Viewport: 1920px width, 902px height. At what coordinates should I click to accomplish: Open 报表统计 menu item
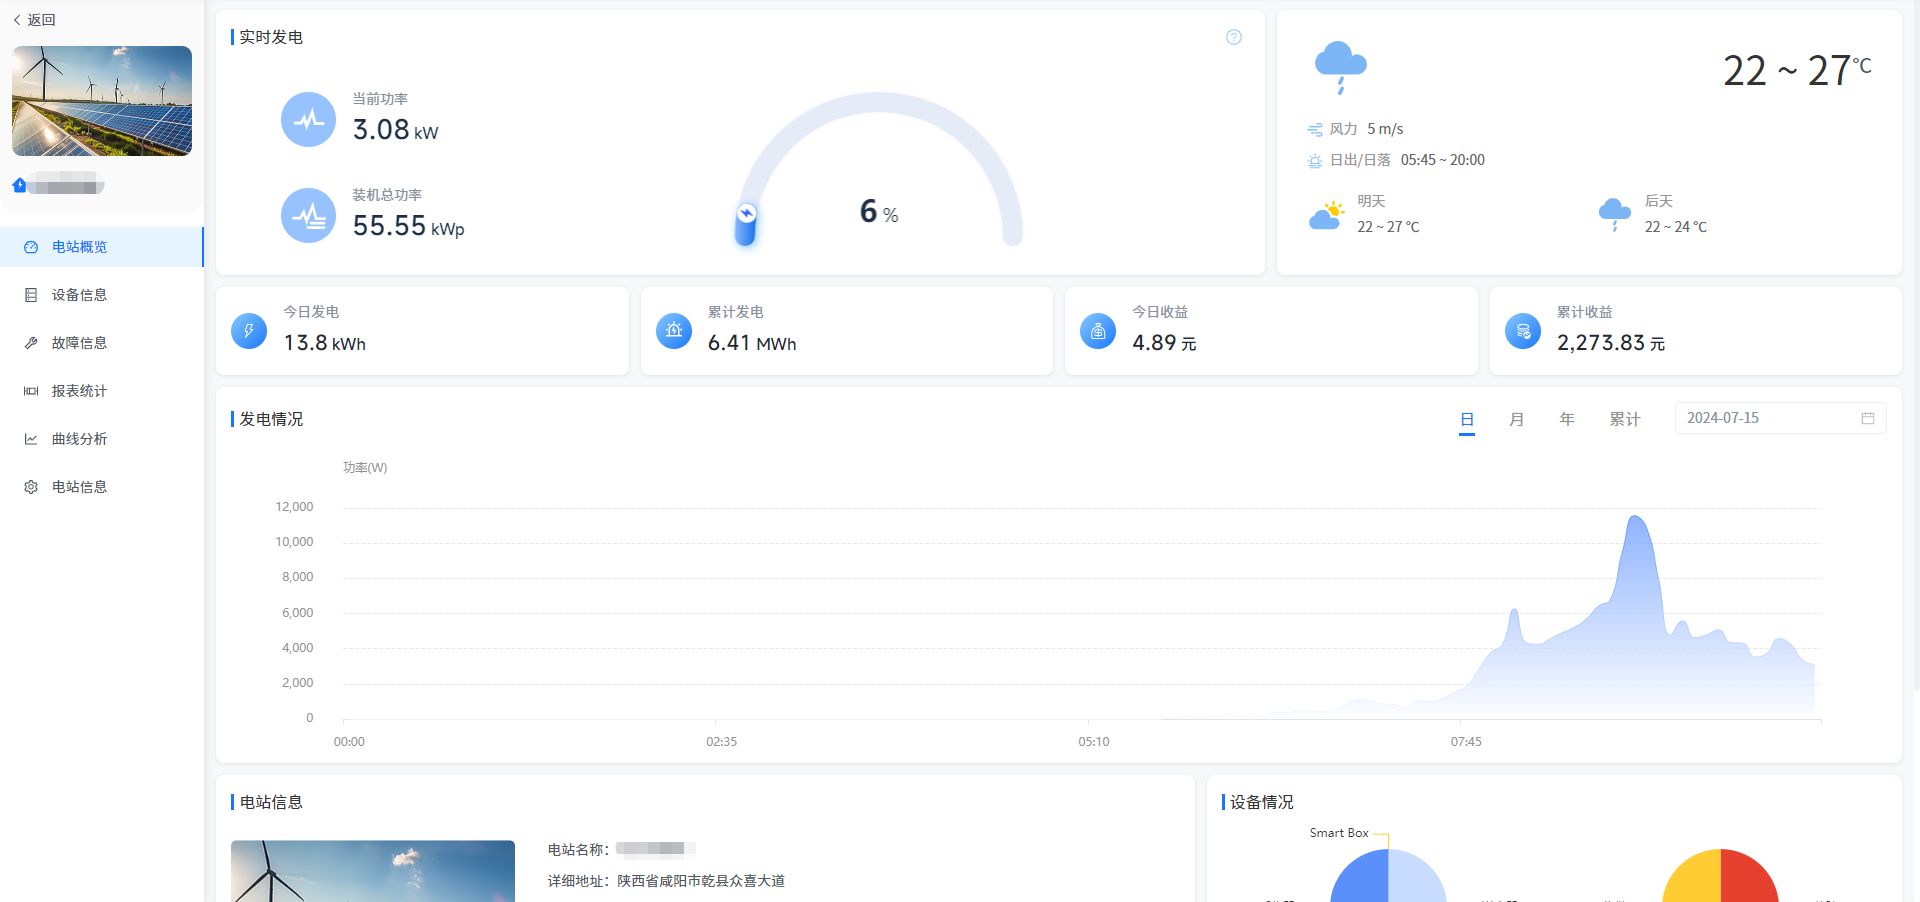click(79, 391)
